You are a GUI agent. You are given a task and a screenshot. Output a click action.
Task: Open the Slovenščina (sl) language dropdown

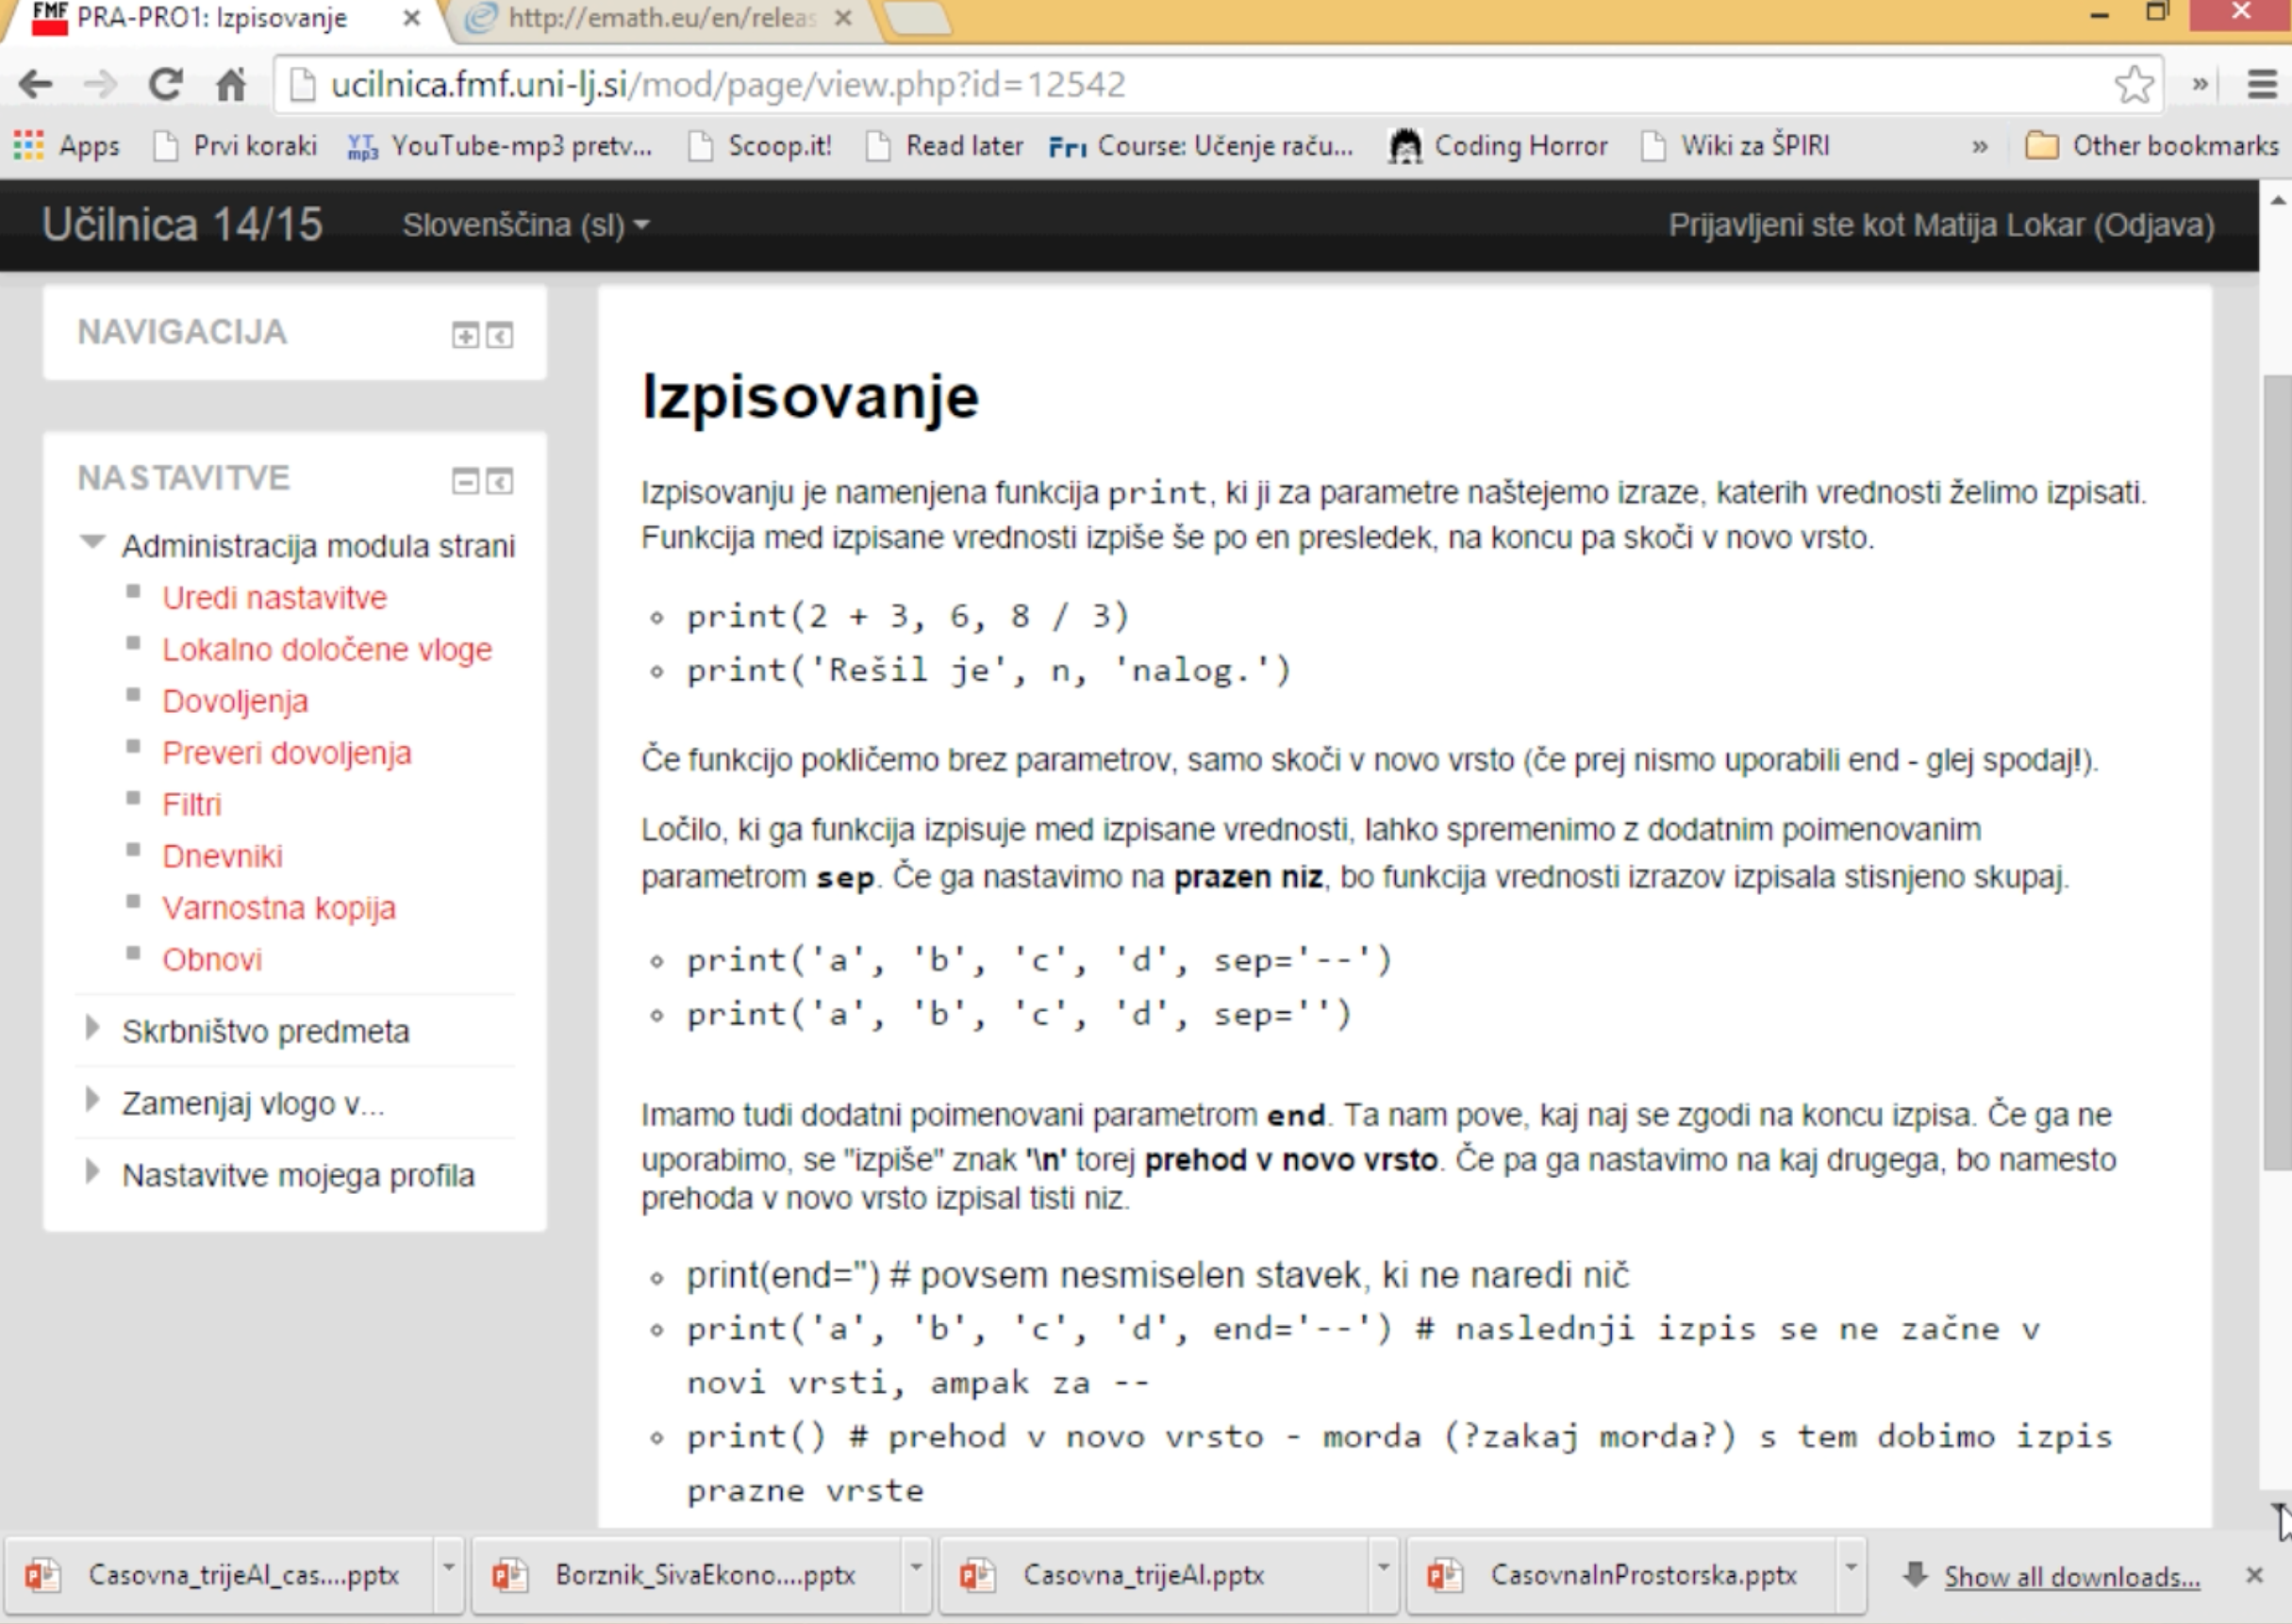[526, 225]
